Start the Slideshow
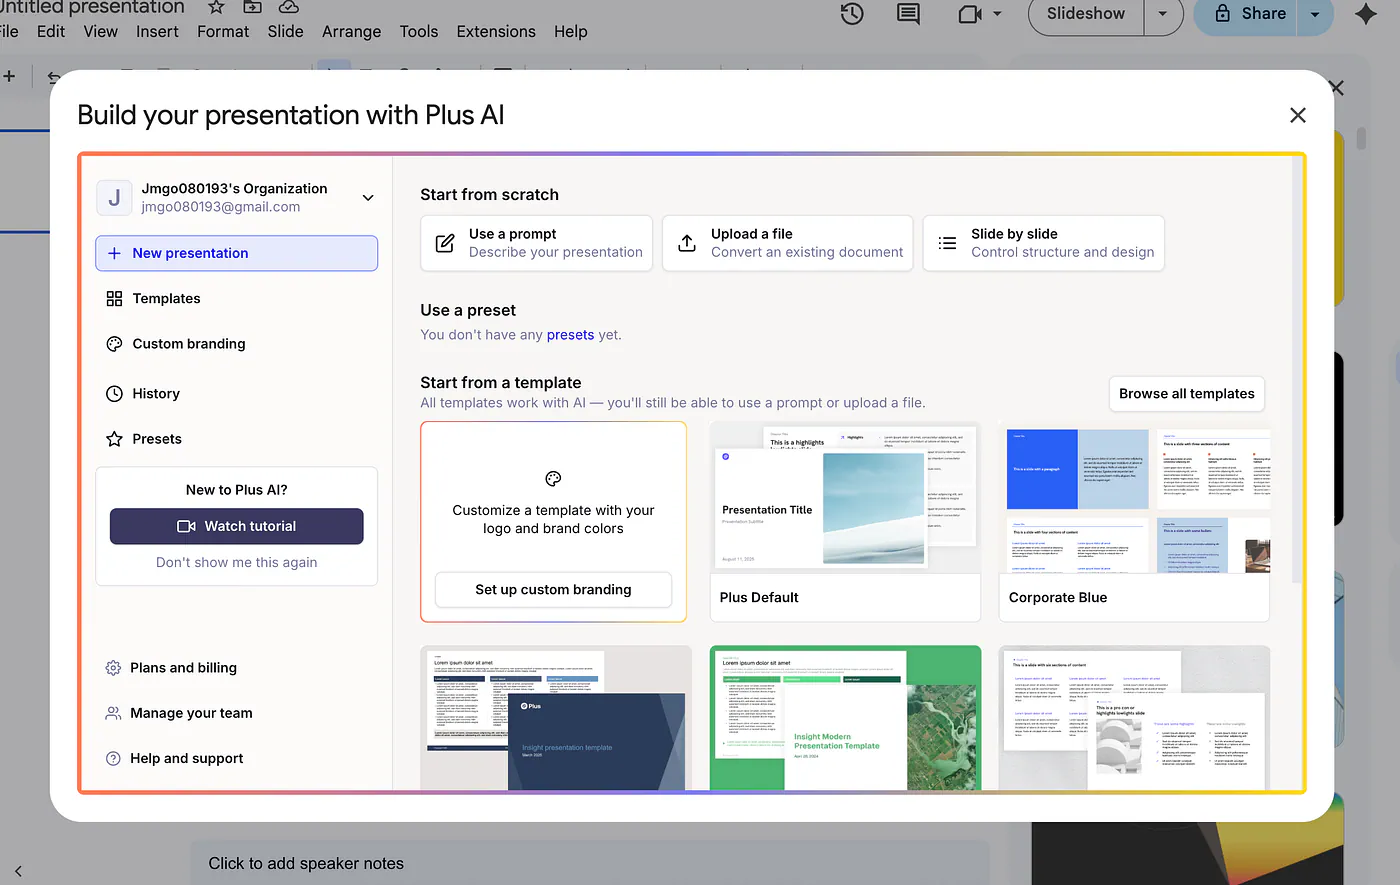Image resolution: width=1400 pixels, height=885 pixels. pyautogui.click(x=1086, y=14)
